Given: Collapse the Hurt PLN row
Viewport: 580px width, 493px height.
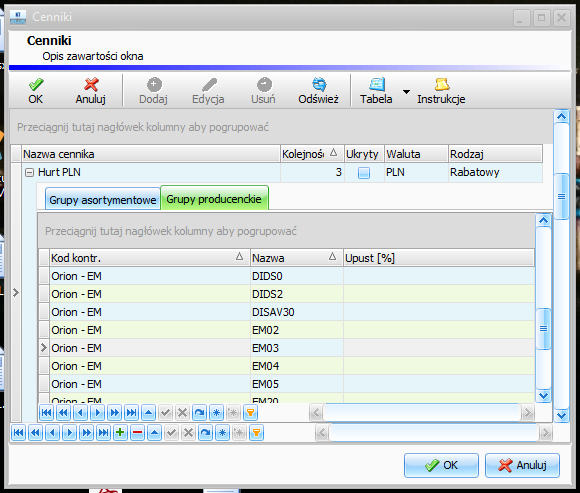Looking at the screenshot, I should 29,172.
